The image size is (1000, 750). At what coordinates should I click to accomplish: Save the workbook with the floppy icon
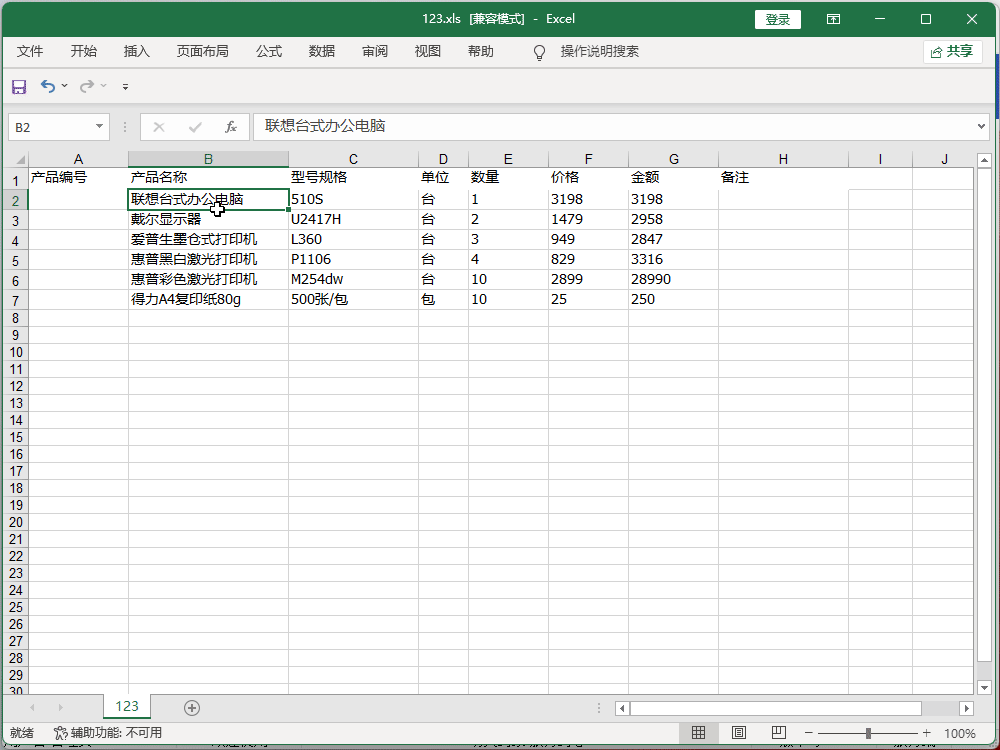click(19, 86)
